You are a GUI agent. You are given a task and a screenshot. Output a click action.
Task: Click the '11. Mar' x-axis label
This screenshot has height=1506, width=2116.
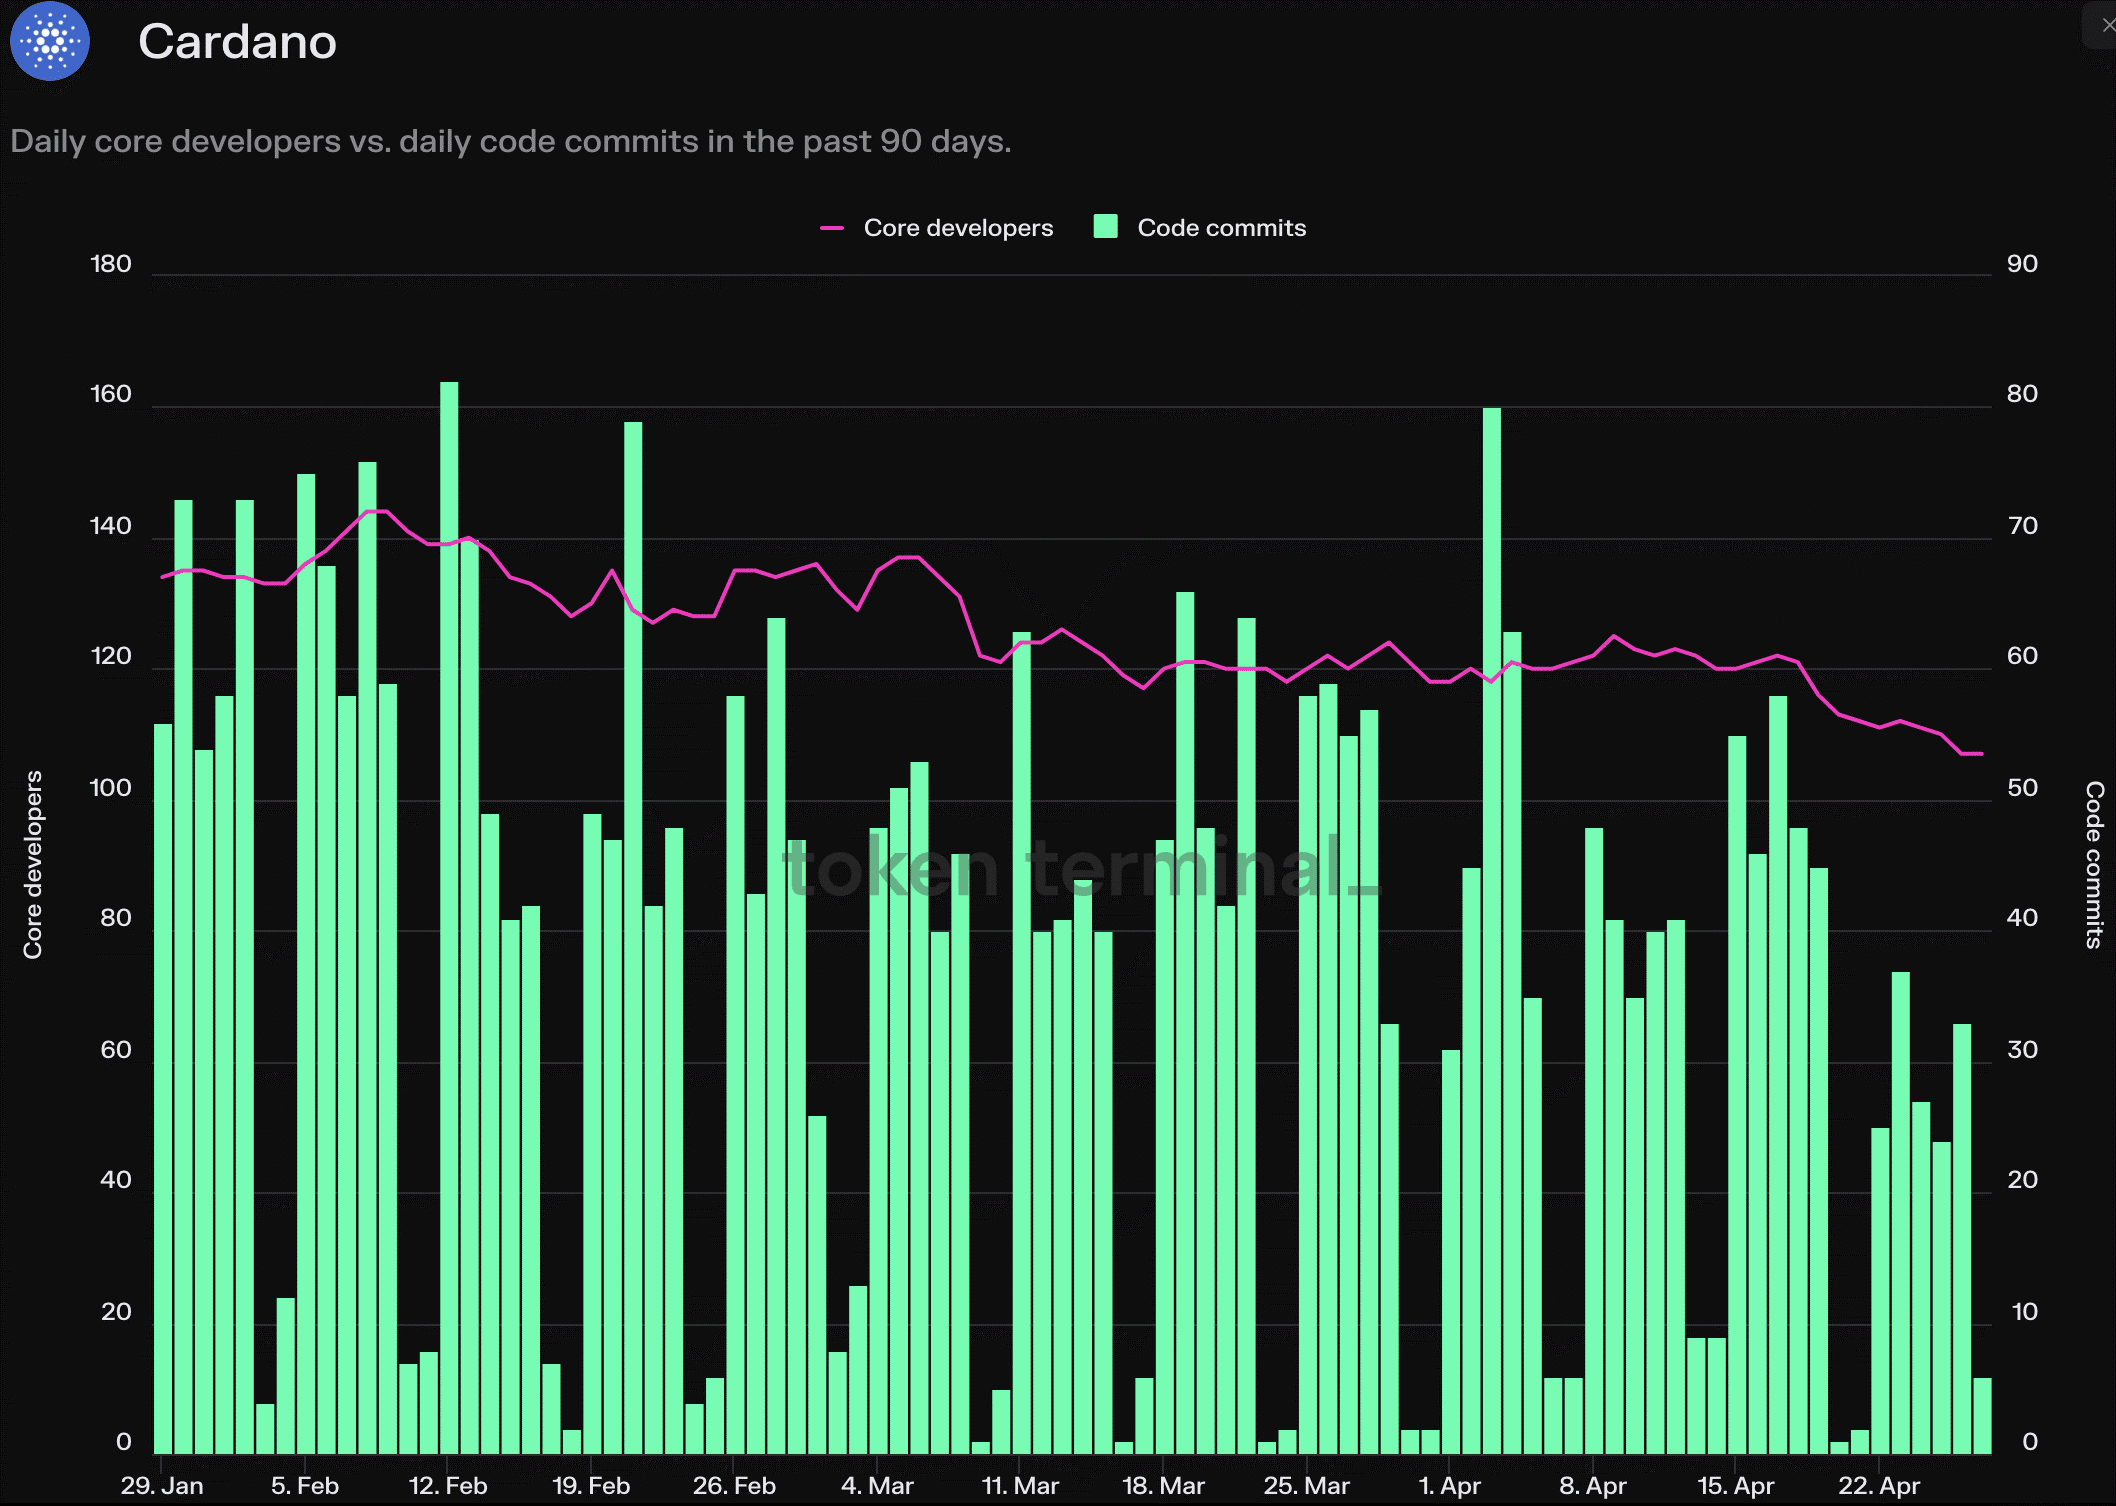[1020, 1485]
